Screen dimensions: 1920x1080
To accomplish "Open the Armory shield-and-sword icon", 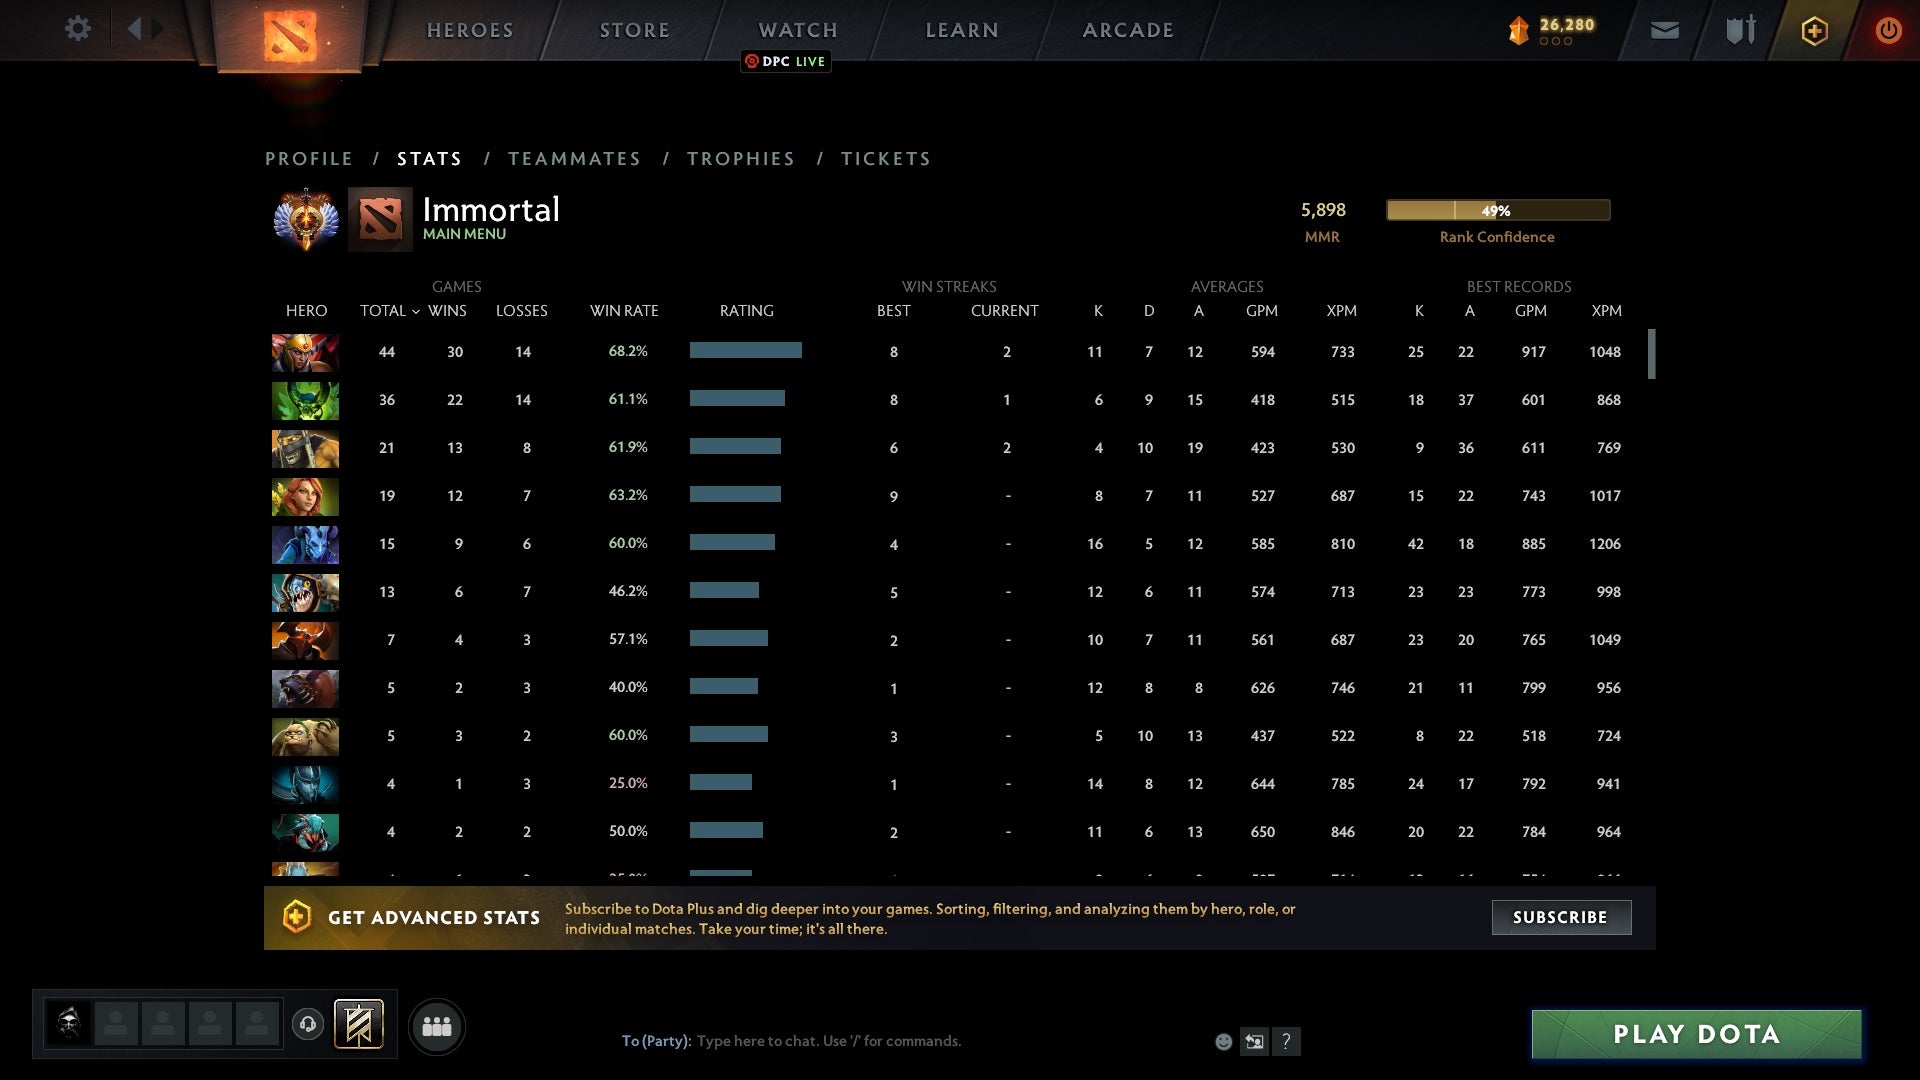I will [1739, 30].
